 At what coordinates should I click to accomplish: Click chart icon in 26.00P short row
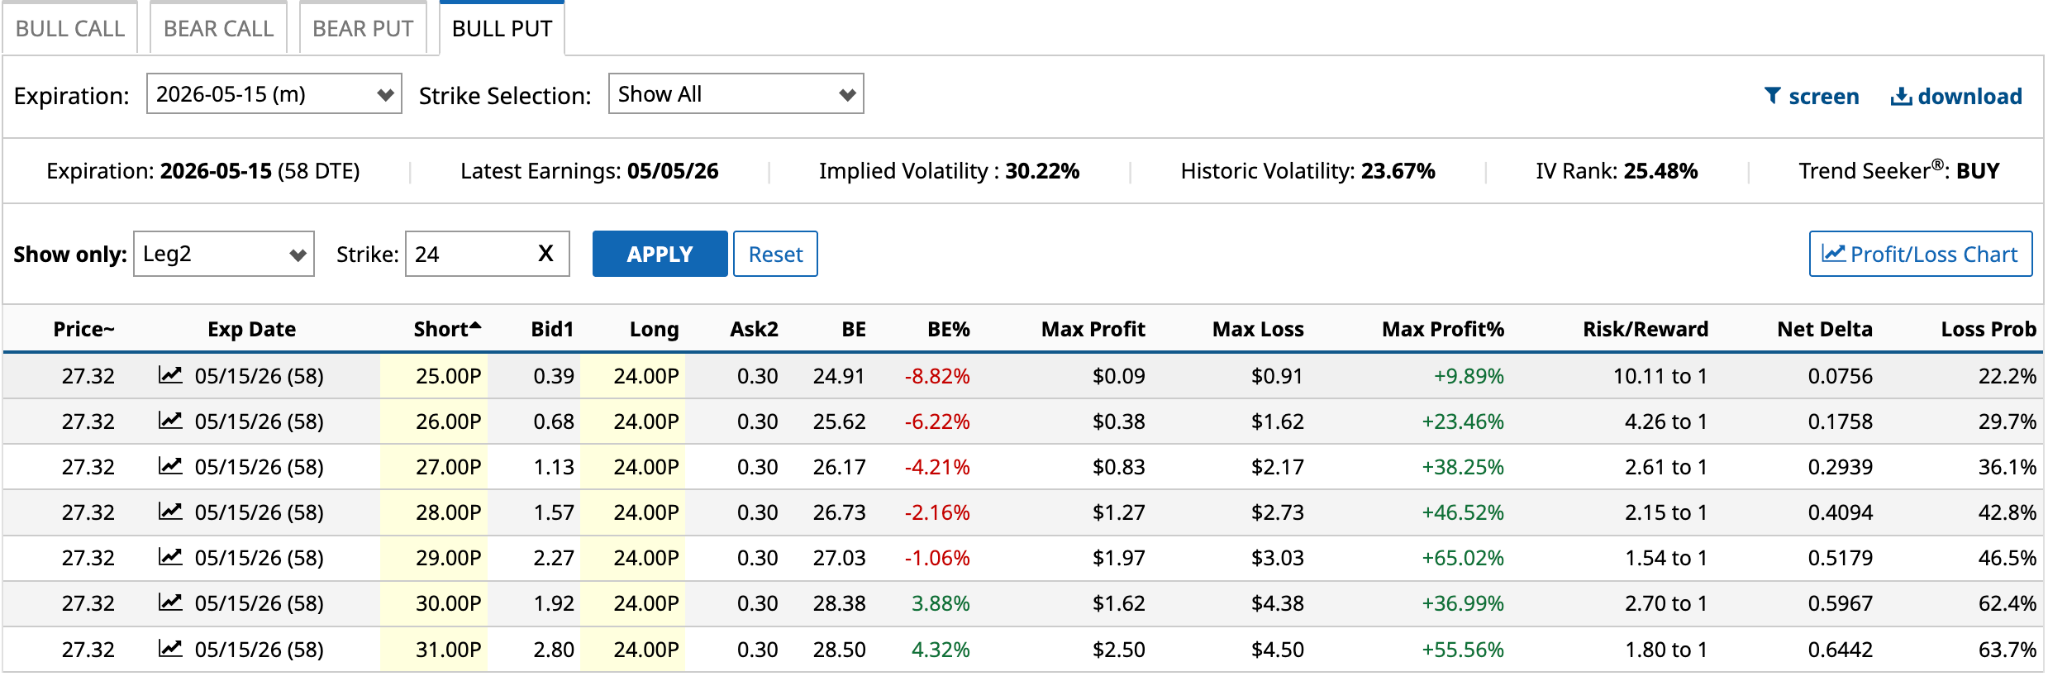click(x=170, y=421)
